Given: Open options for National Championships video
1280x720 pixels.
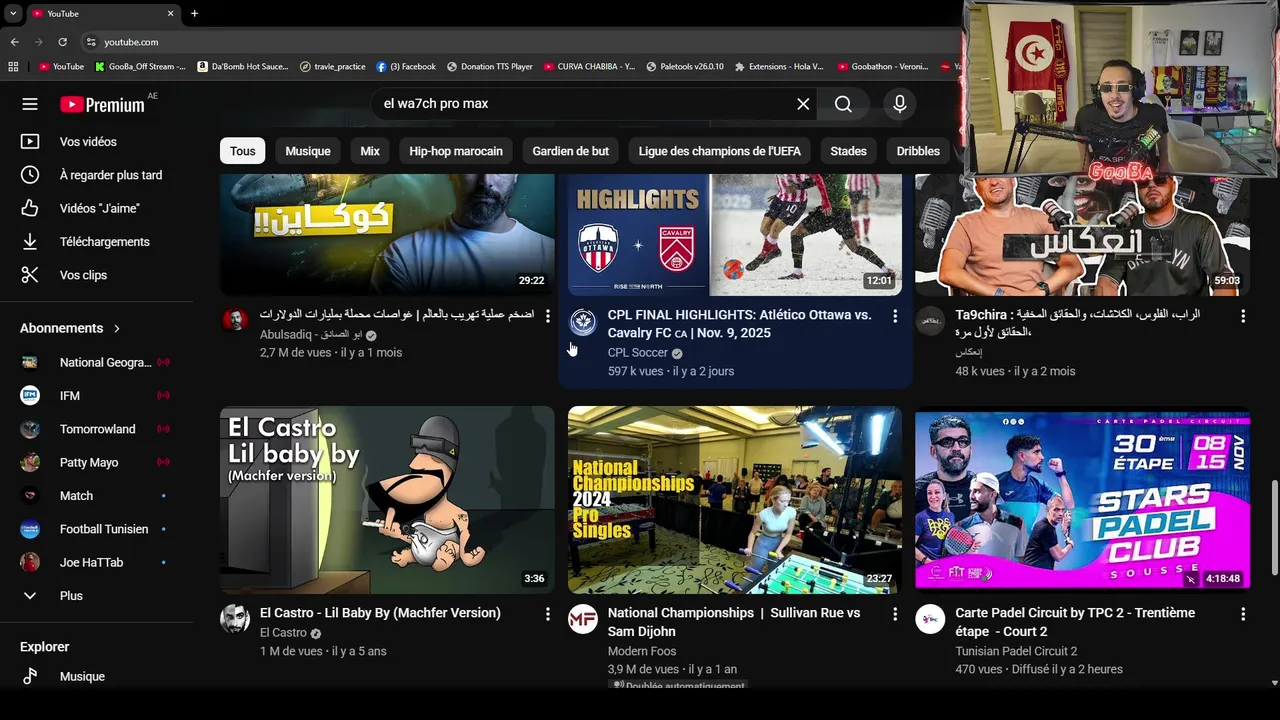Looking at the screenshot, I should click(x=895, y=614).
